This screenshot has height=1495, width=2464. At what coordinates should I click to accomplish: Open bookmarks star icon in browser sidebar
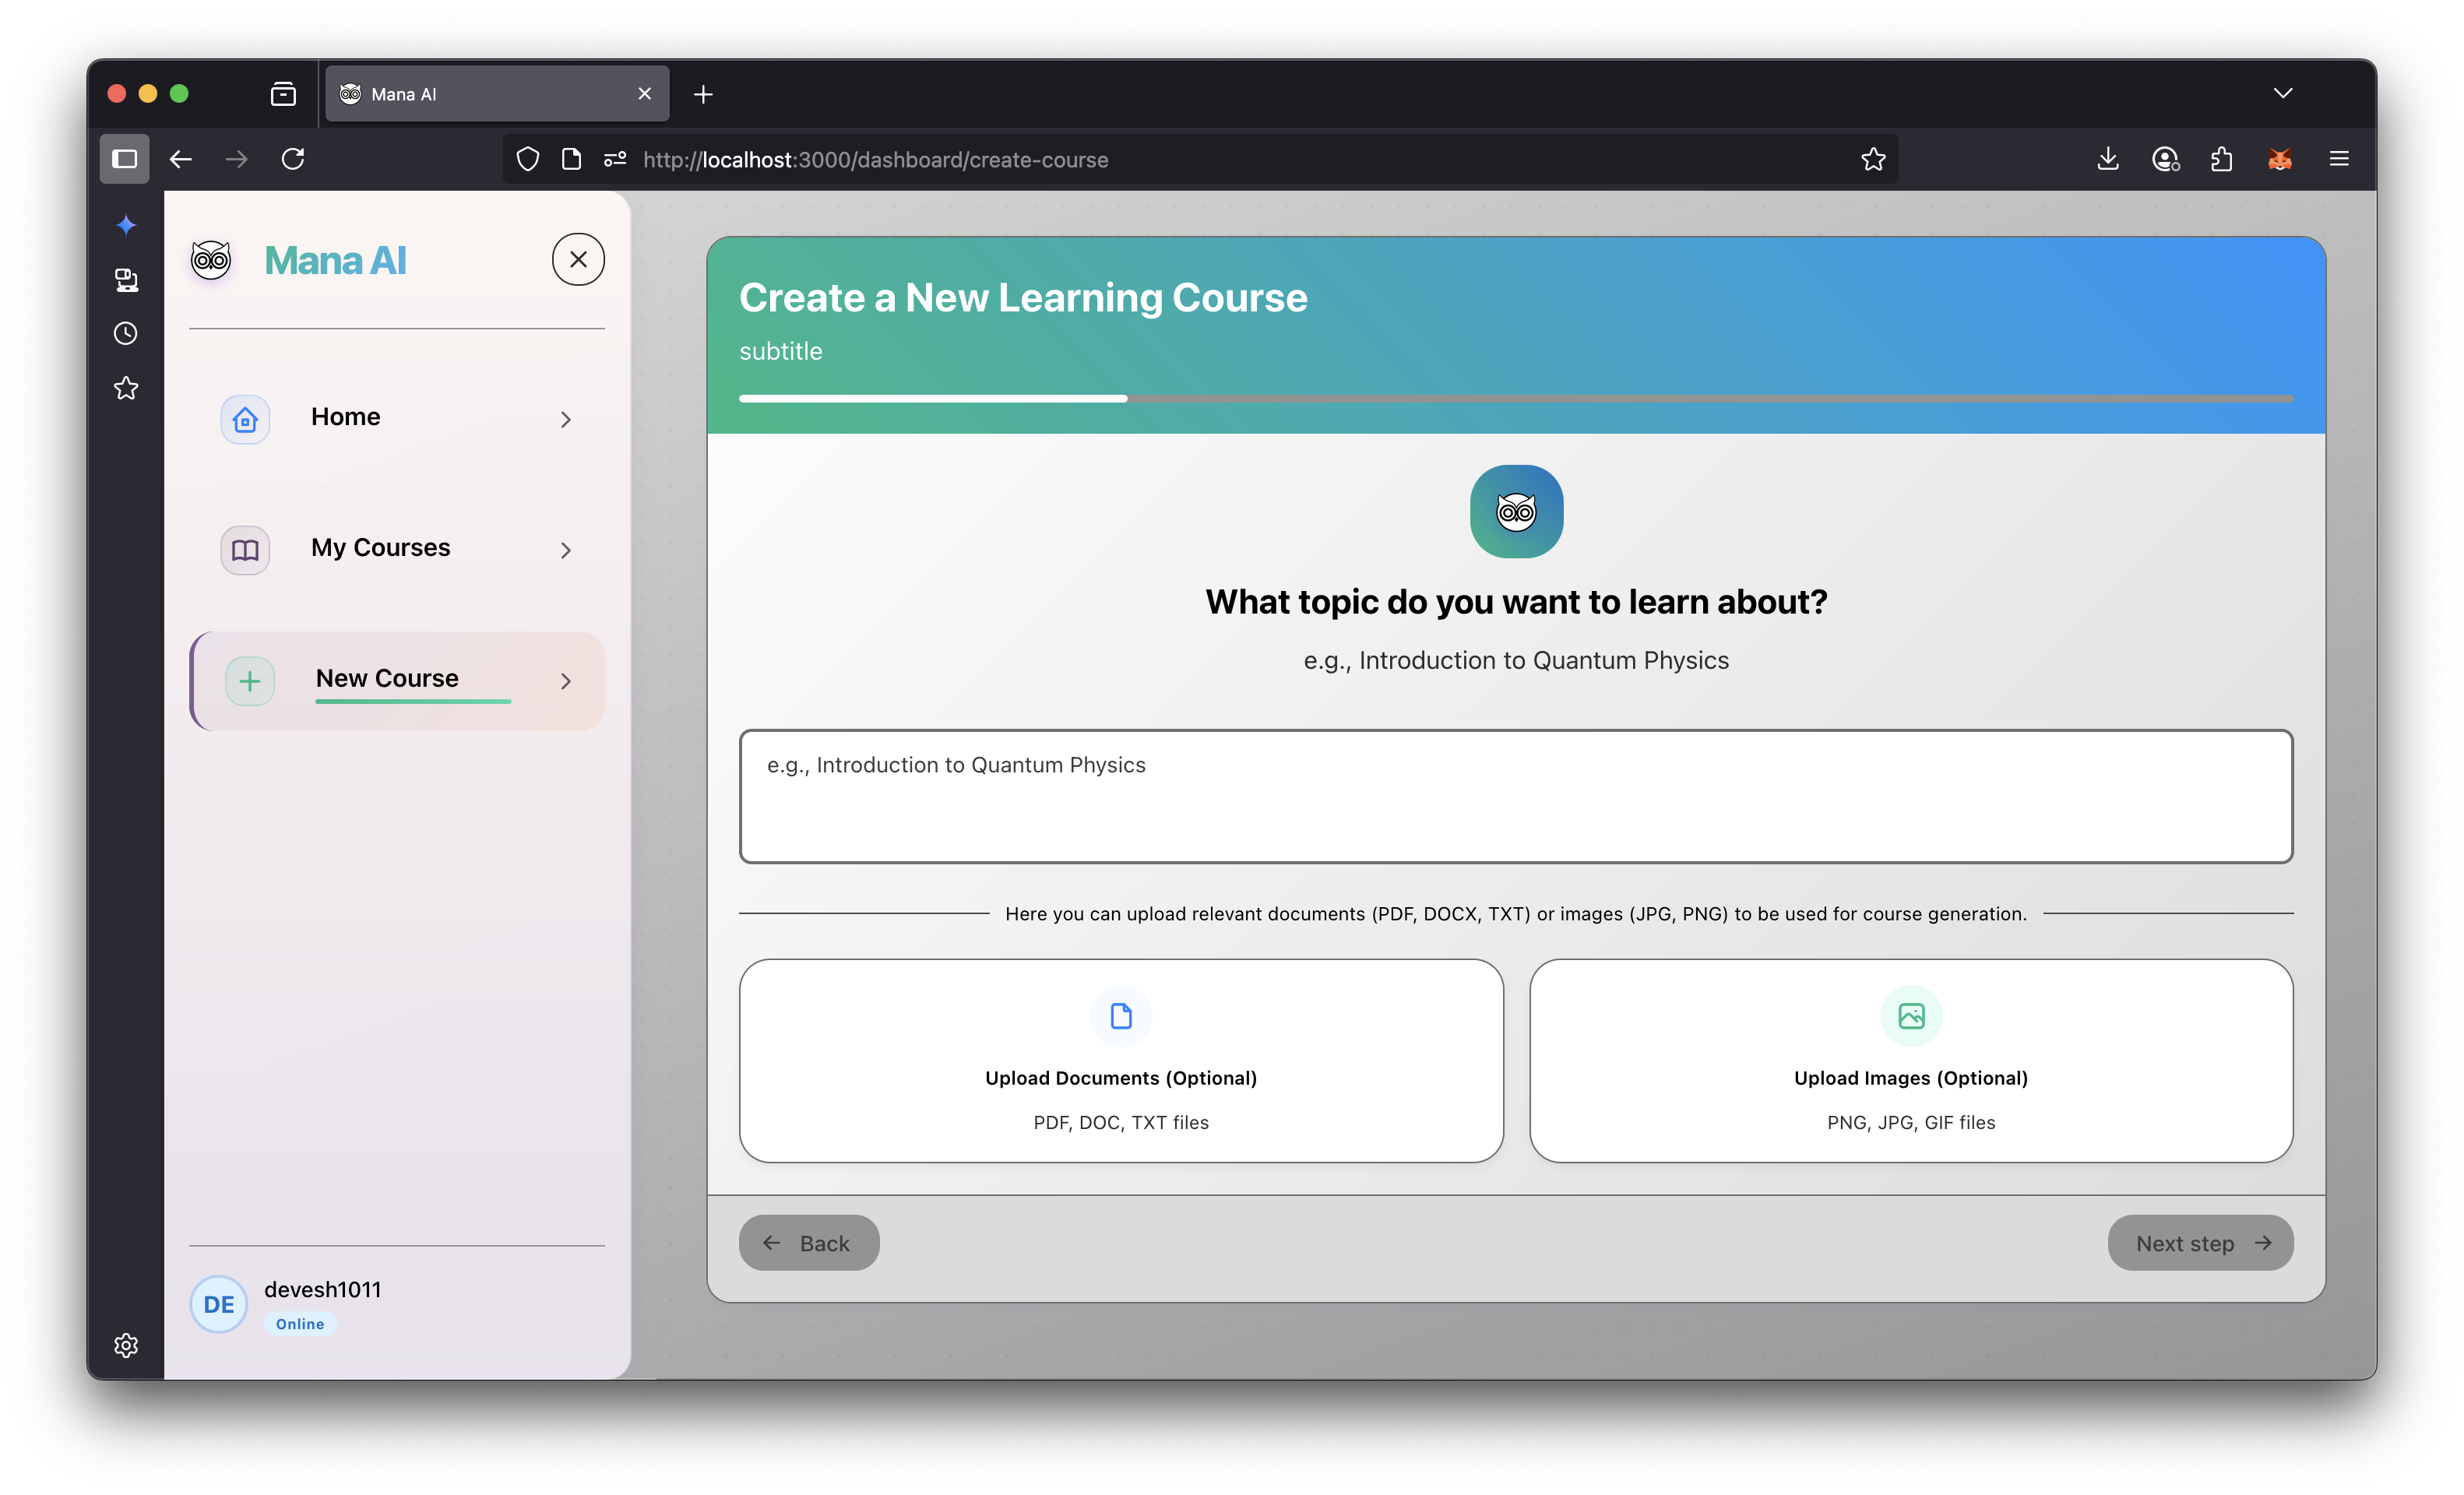point(126,388)
